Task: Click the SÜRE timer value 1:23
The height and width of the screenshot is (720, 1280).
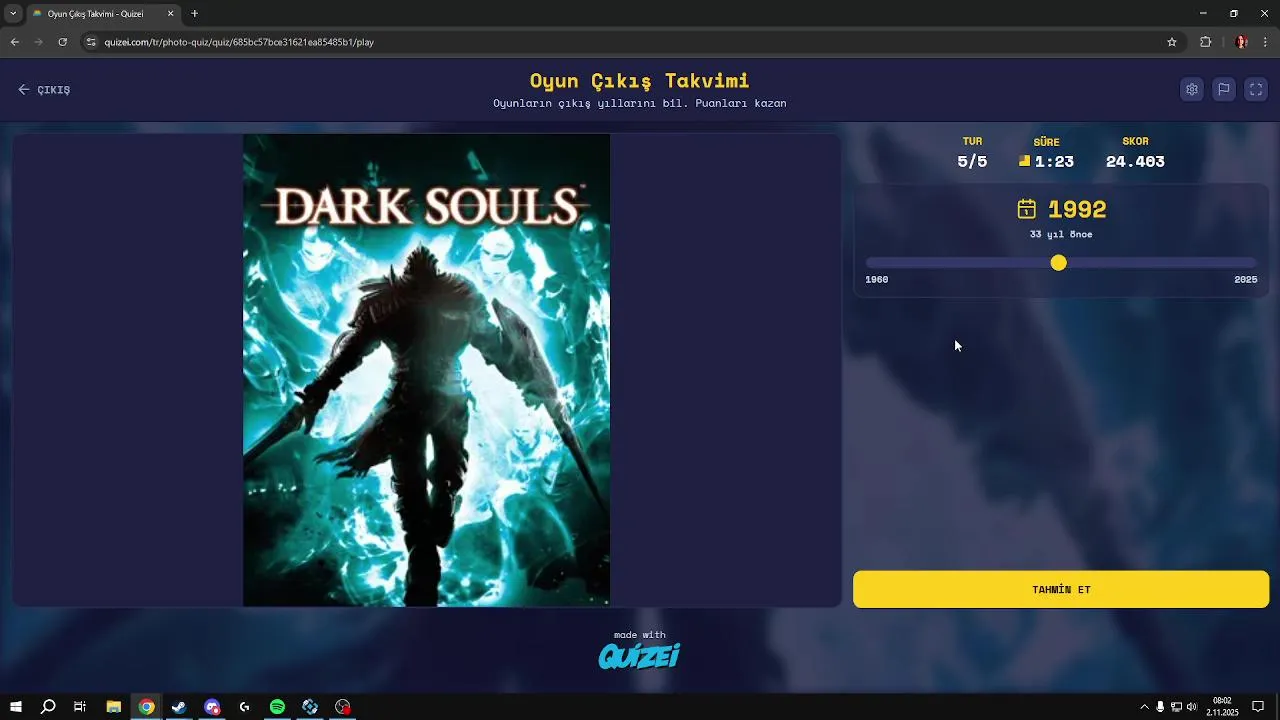Action: 1054,161
